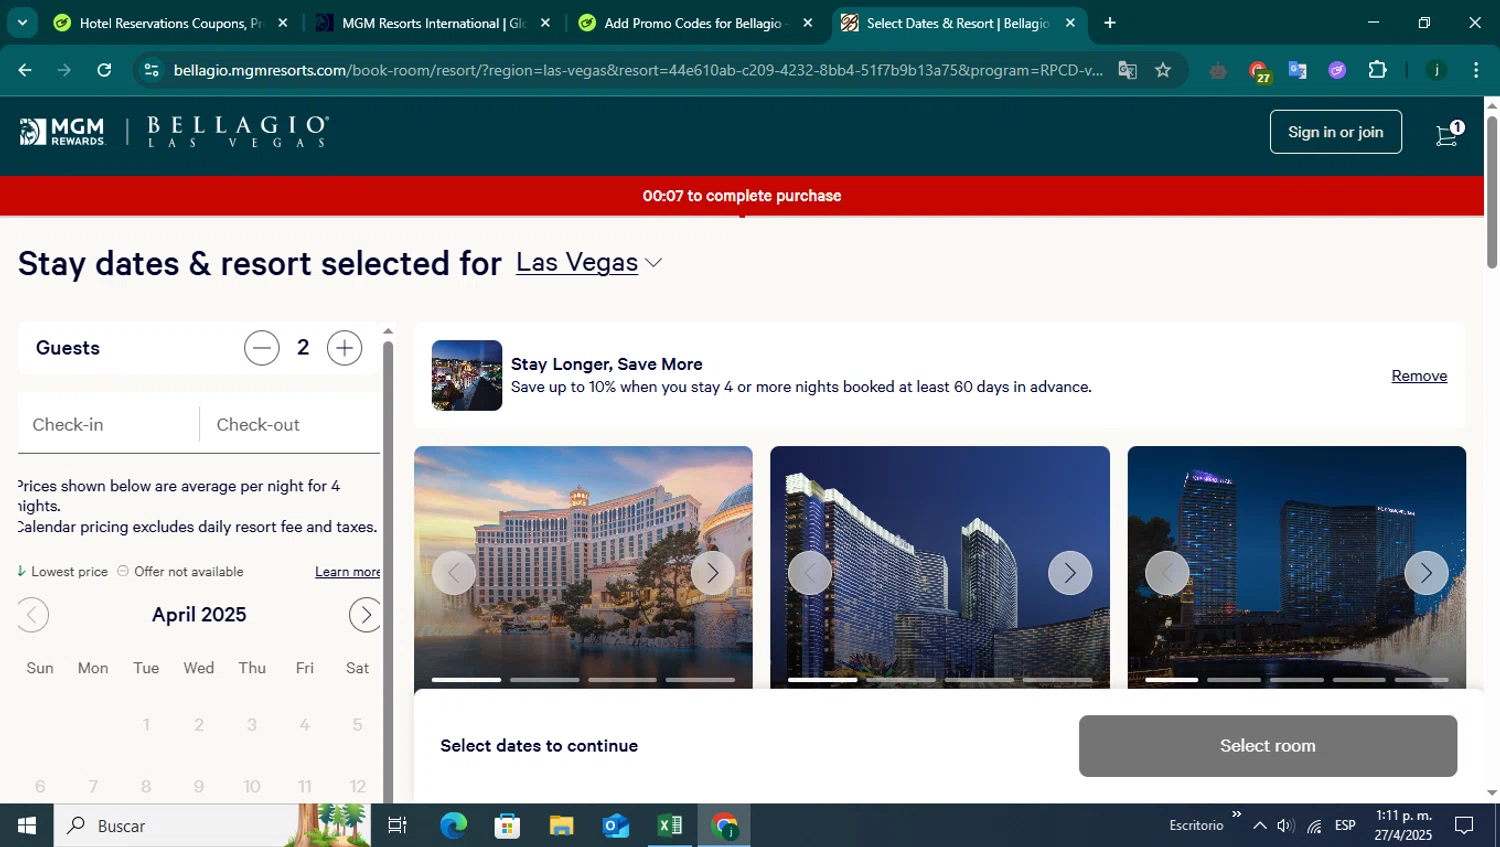Open the Learn more link
Viewport: 1500px width, 847px height.
tap(347, 572)
